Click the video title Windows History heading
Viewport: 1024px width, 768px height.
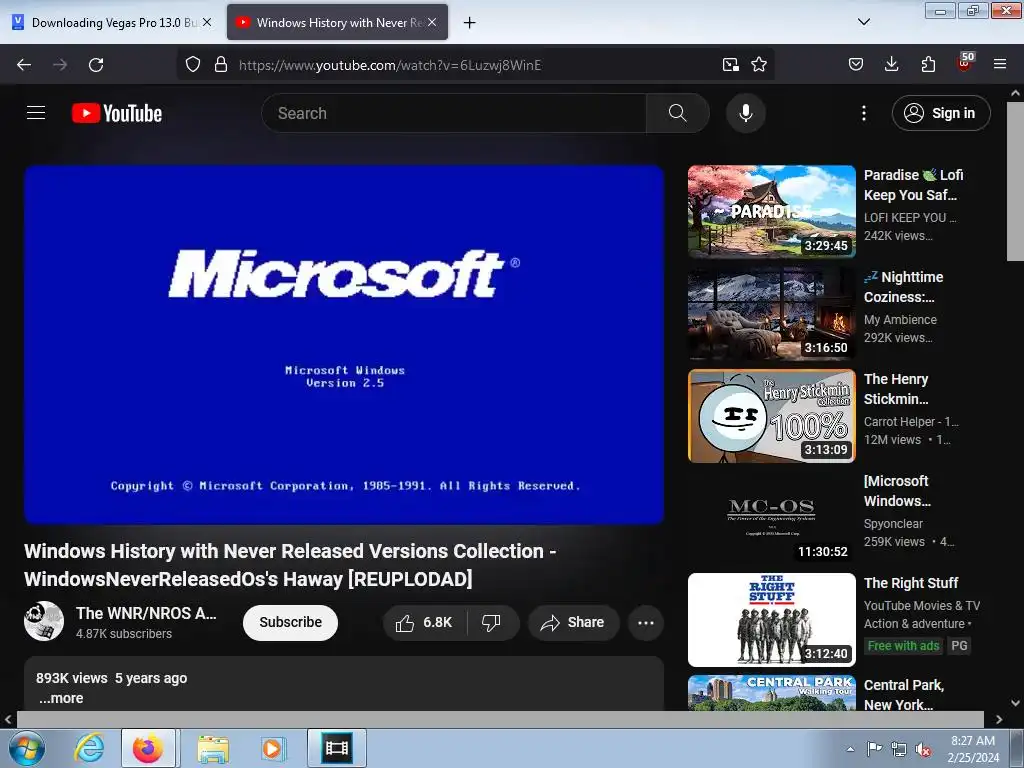pyautogui.click(x=290, y=565)
